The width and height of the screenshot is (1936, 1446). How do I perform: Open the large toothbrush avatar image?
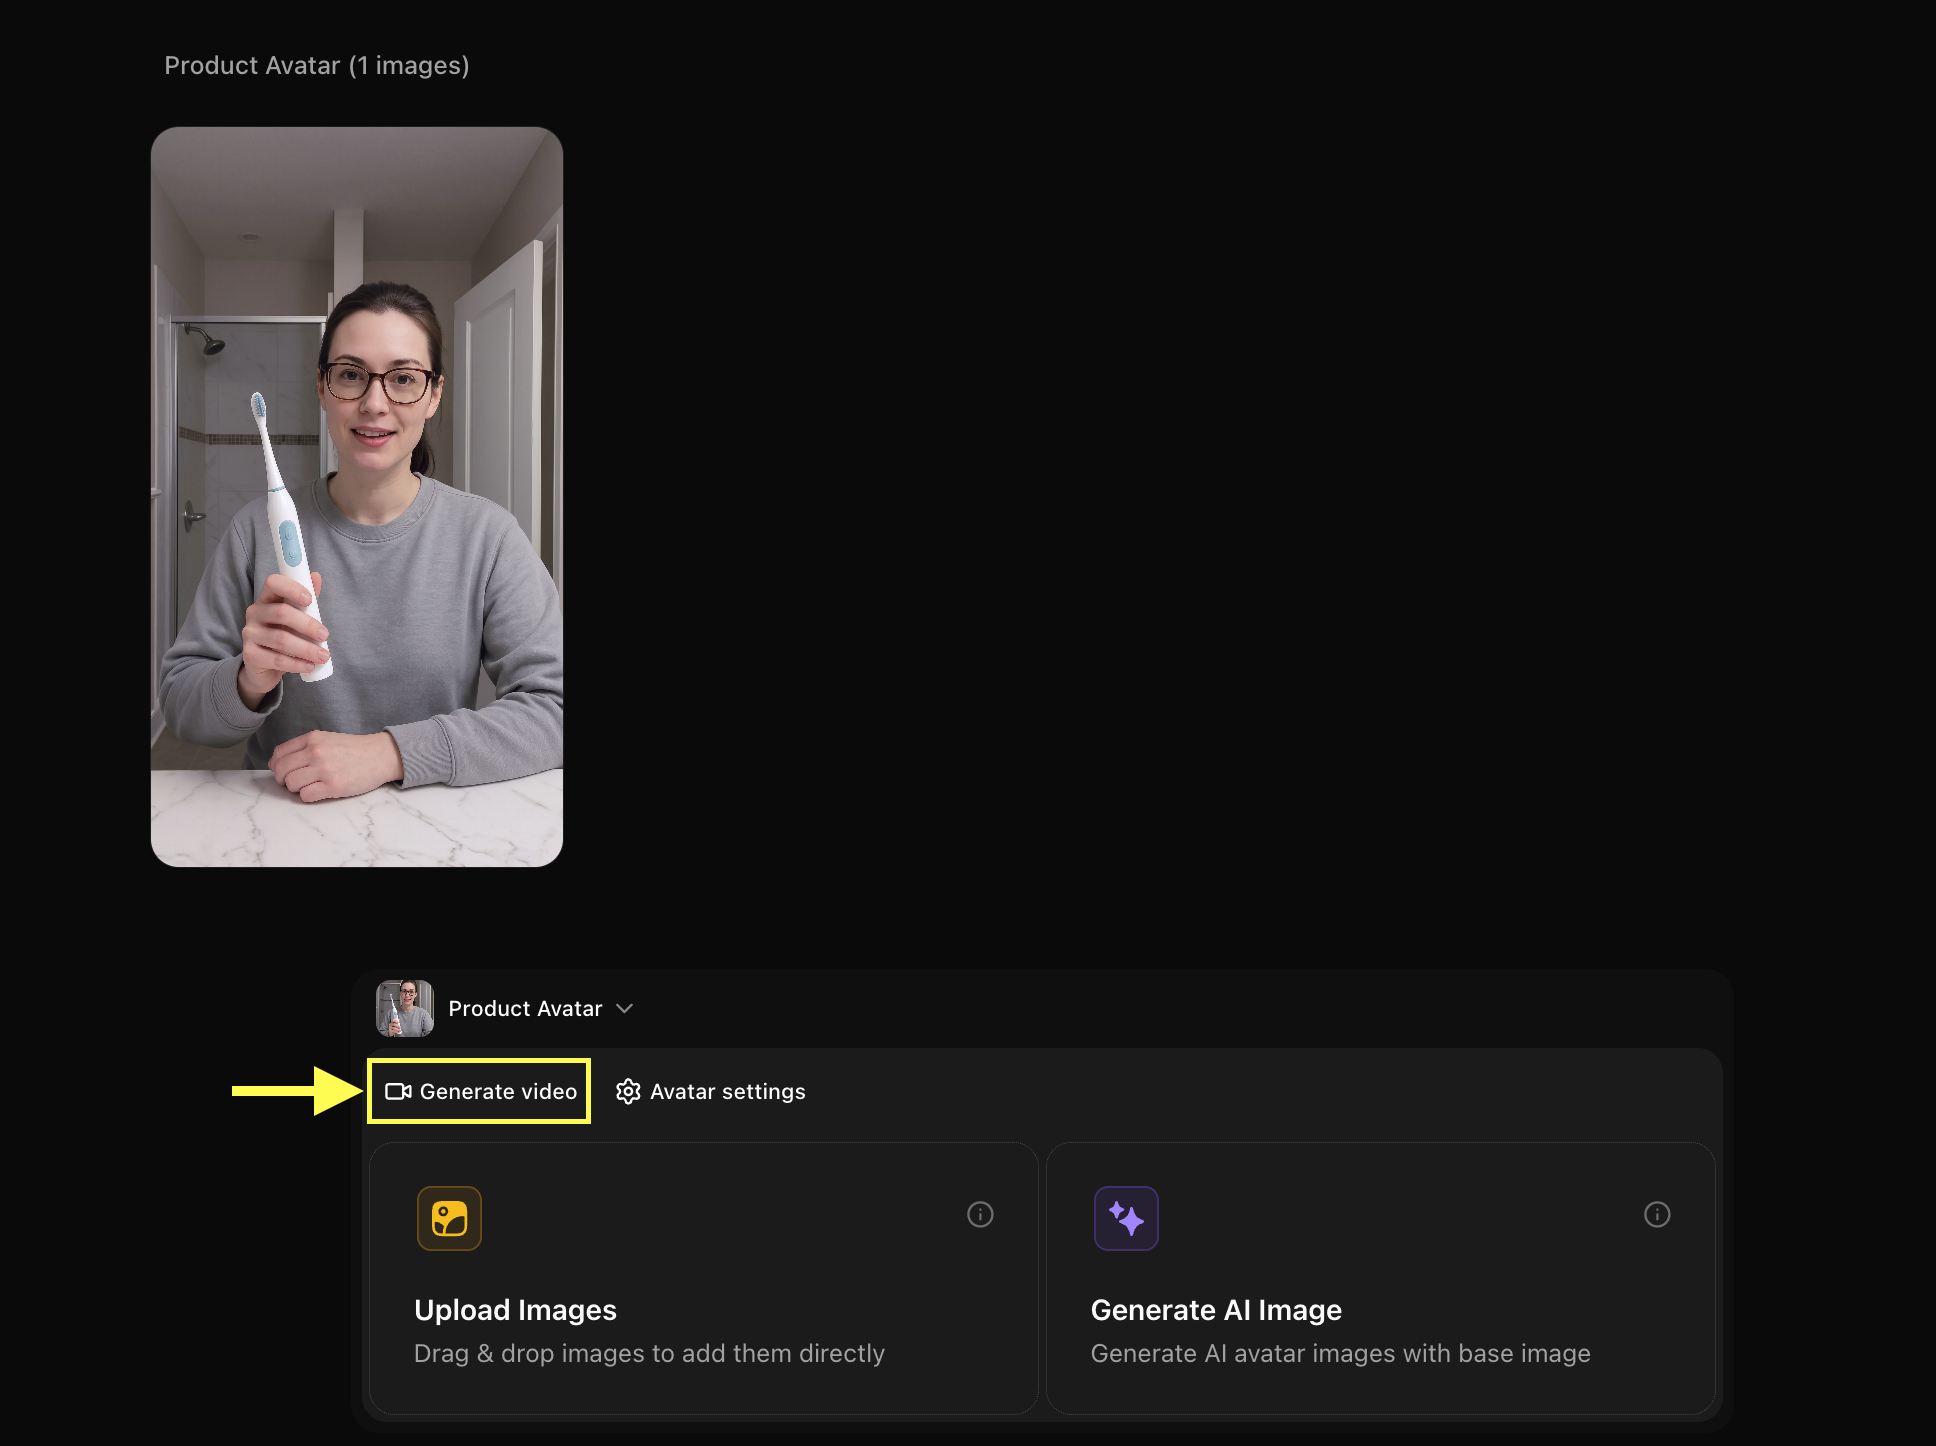[357, 496]
